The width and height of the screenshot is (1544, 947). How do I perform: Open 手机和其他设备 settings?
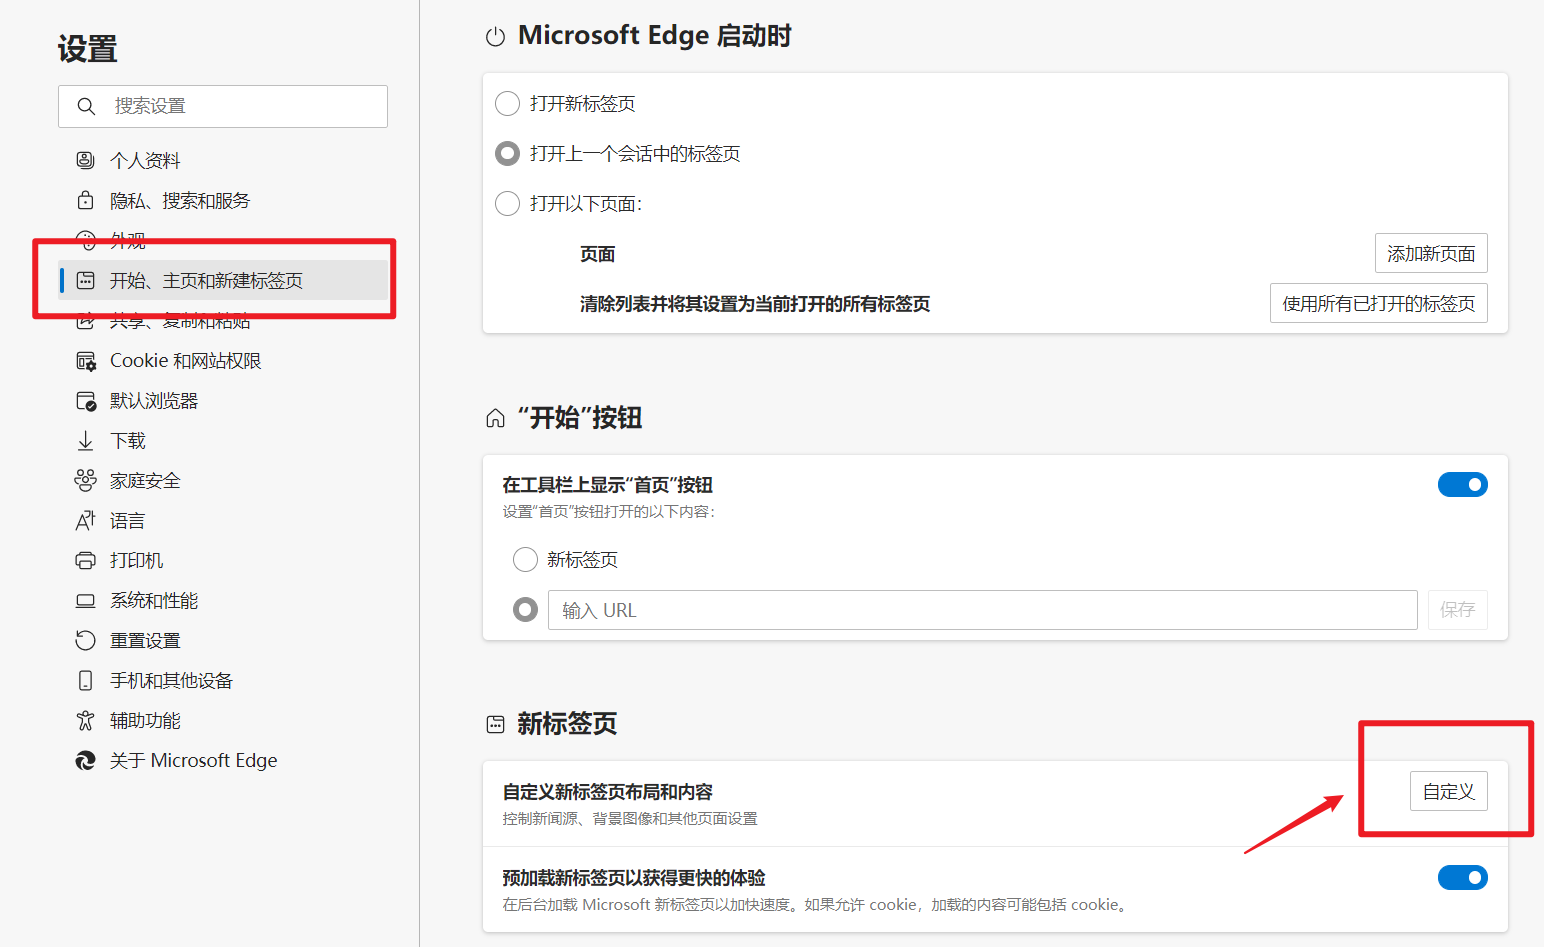223,680
